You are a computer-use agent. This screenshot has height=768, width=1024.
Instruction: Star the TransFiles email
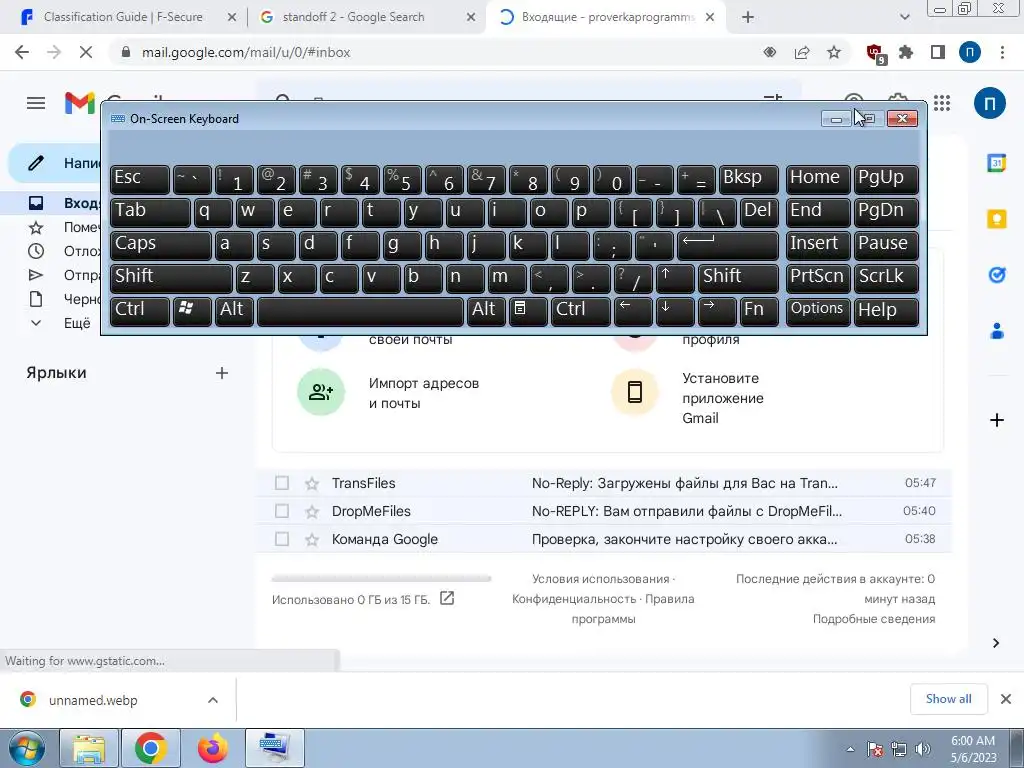pyautogui.click(x=312, y=484)
